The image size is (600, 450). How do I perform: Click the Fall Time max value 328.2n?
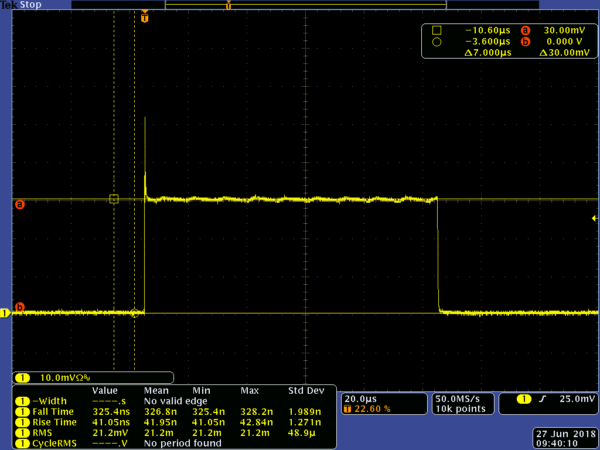(257, 412)
